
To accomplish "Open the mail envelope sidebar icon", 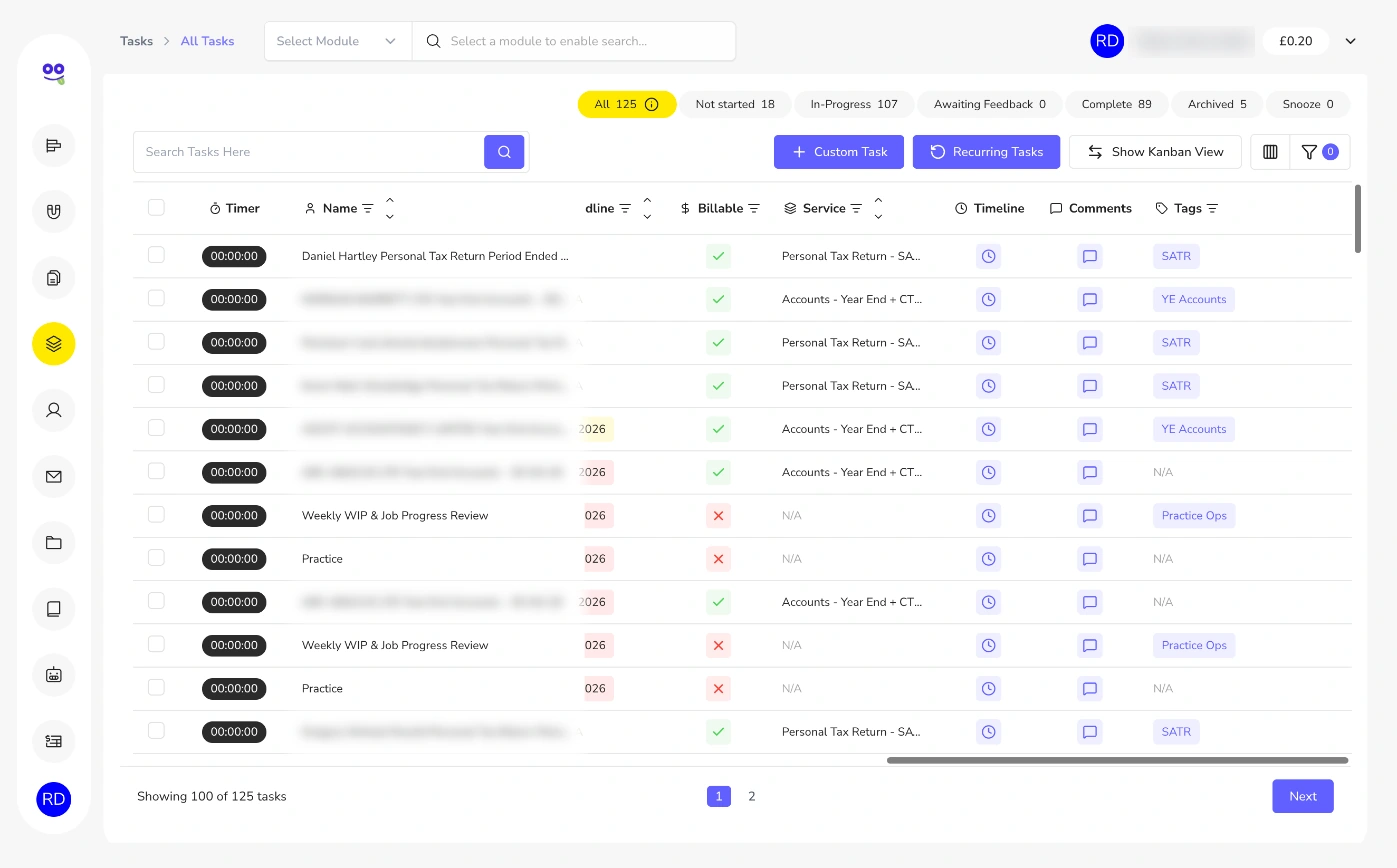I will point(54,476).
